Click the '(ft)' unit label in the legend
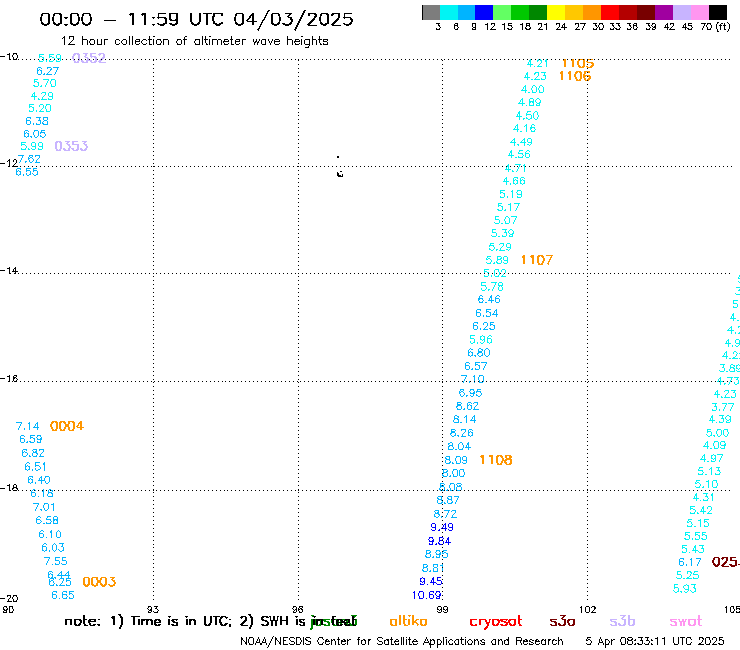740x650 pixels. 723,26
